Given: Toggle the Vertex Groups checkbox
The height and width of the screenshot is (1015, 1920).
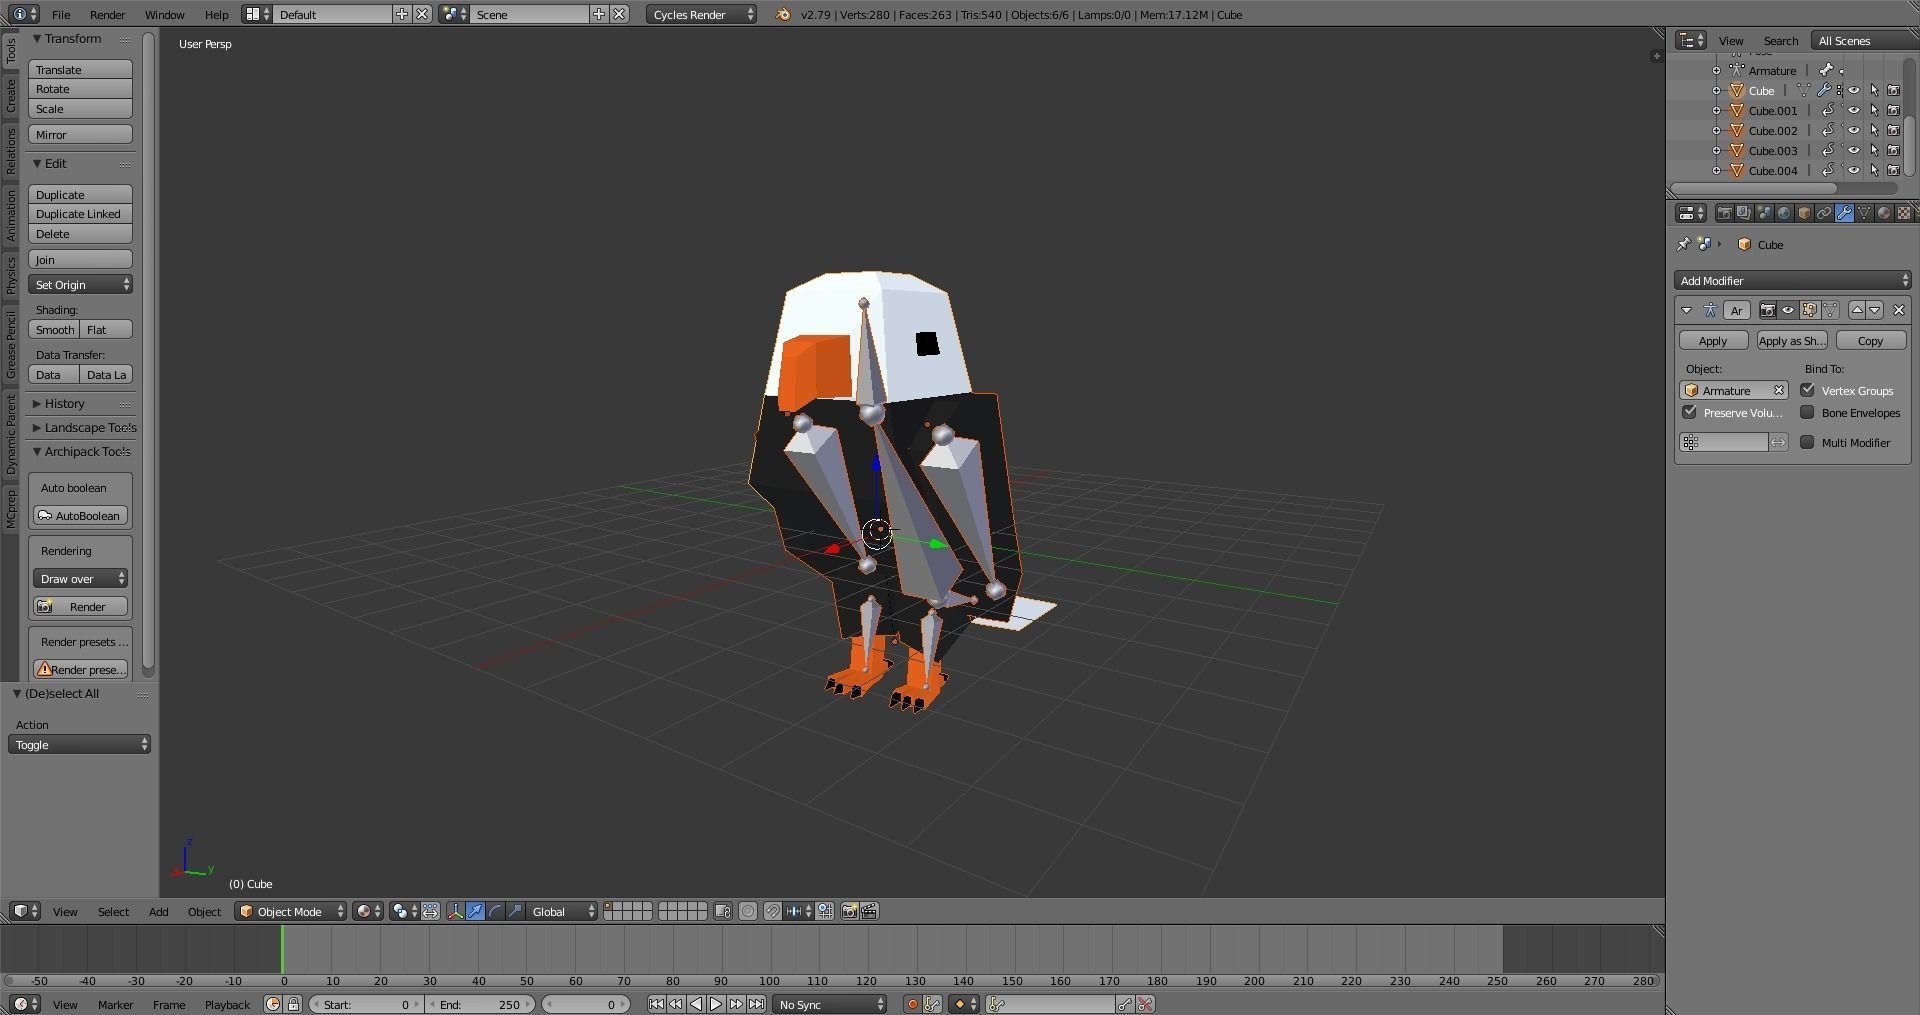Looking at the screenshot, I should pos(1807,390).
